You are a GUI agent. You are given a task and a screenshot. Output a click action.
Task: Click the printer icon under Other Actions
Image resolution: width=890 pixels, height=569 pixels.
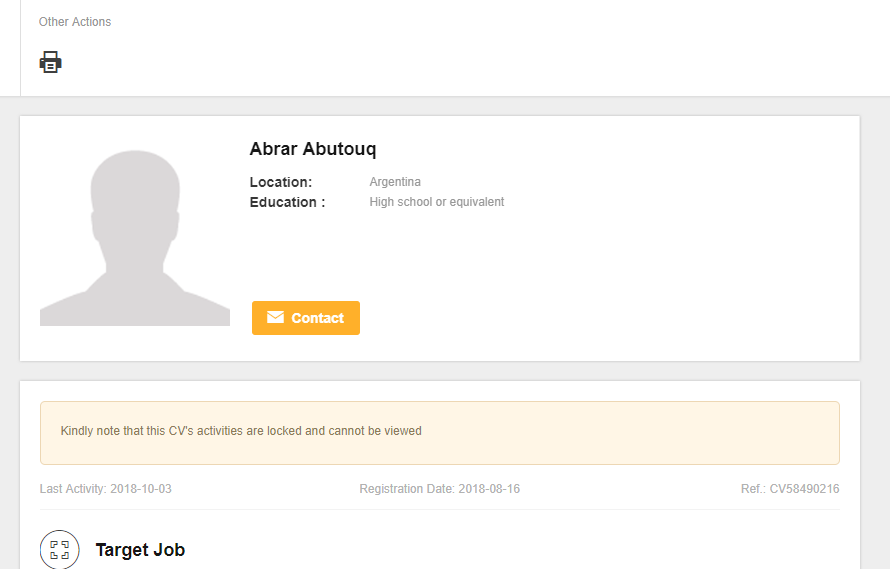(x=51, y=62)
